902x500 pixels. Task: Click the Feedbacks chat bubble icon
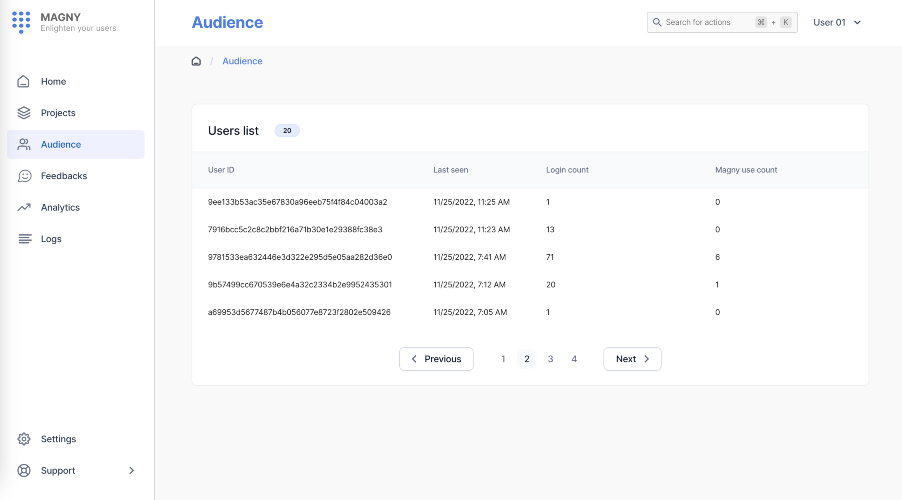pyautogui.click(x=24, y=176)
